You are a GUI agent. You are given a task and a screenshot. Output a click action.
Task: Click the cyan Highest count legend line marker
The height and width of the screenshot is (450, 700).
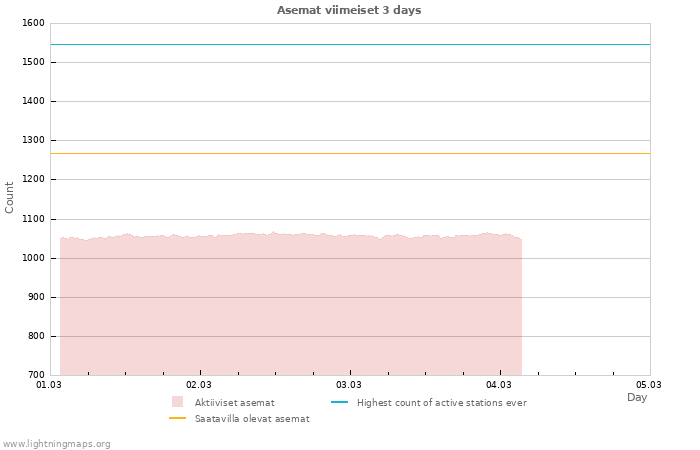(x=339, y=402)
